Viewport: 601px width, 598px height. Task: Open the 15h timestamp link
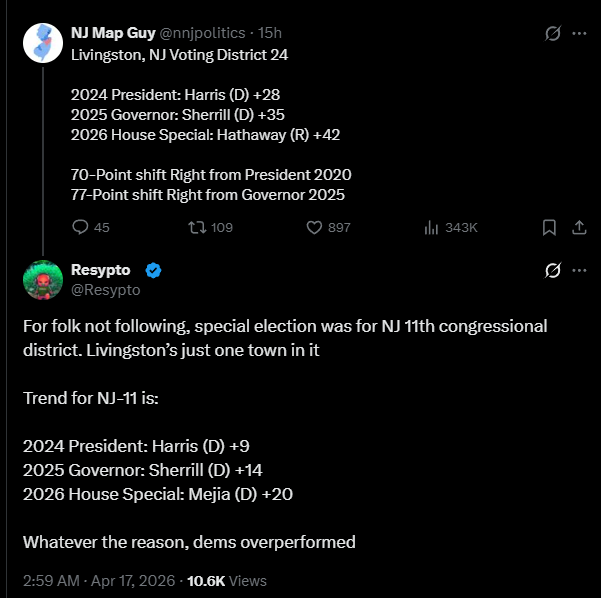tap(268, 34)
